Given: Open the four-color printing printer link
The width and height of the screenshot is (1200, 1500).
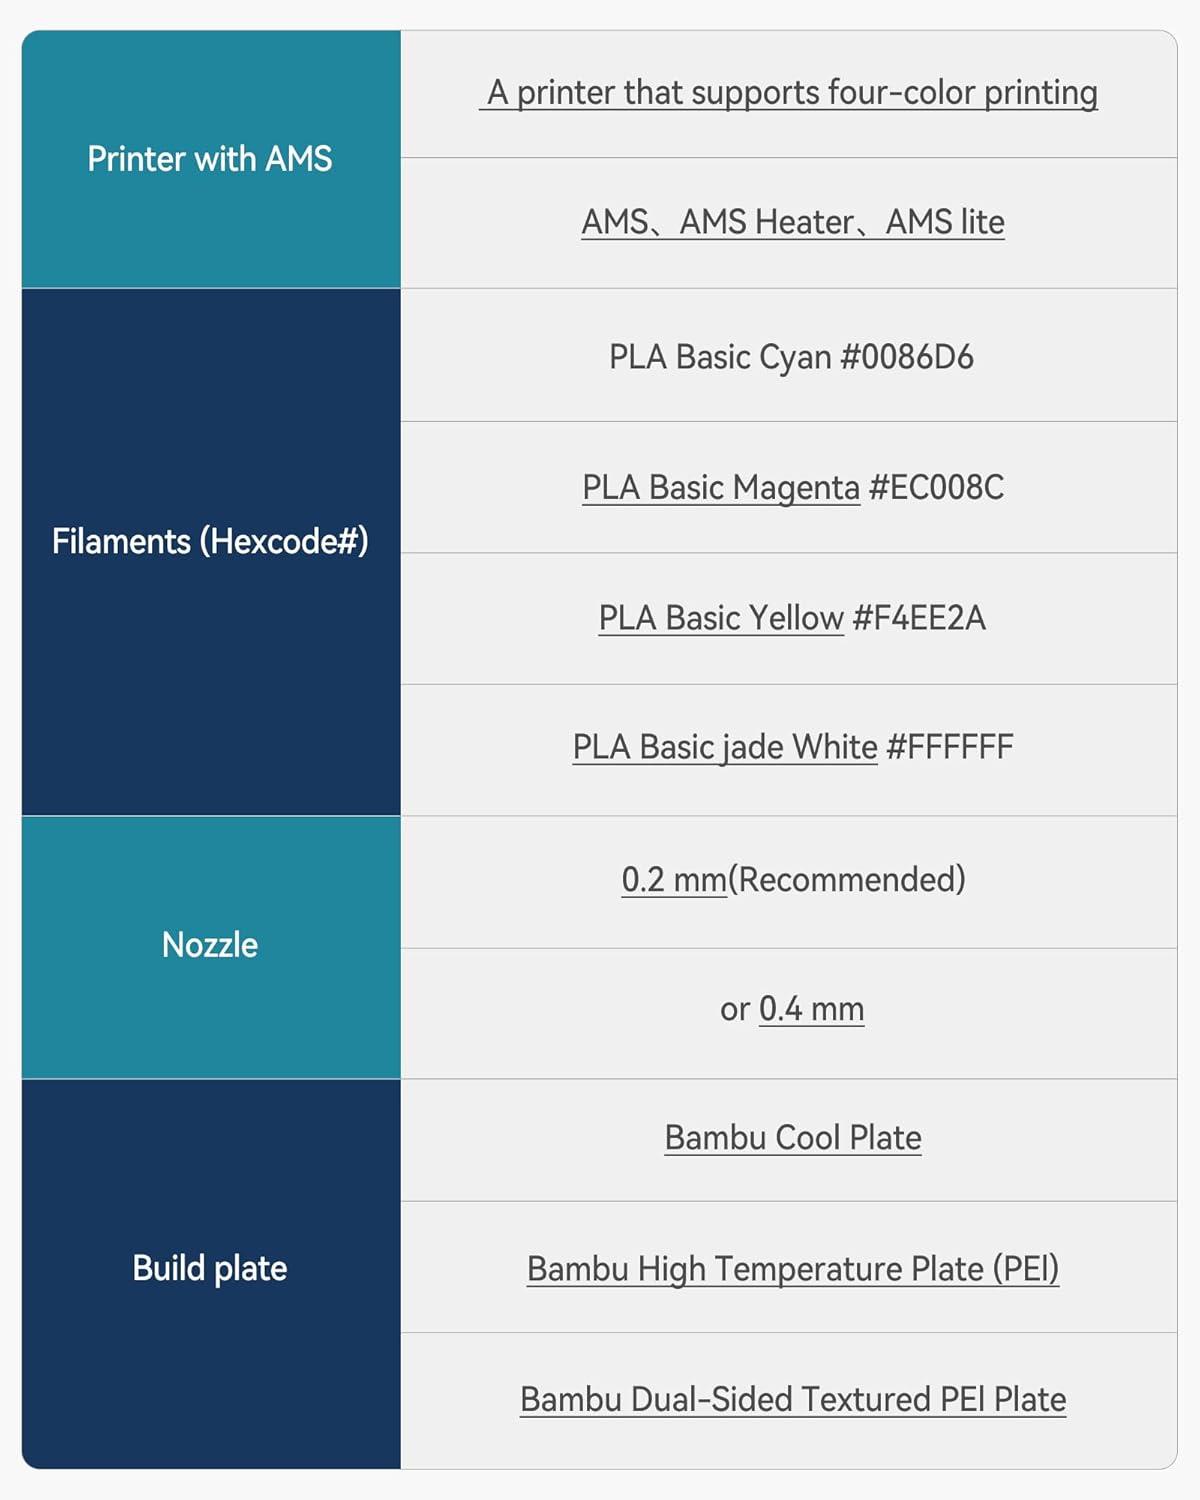Looking at the screenshot, I should click(x=790, y=93).
